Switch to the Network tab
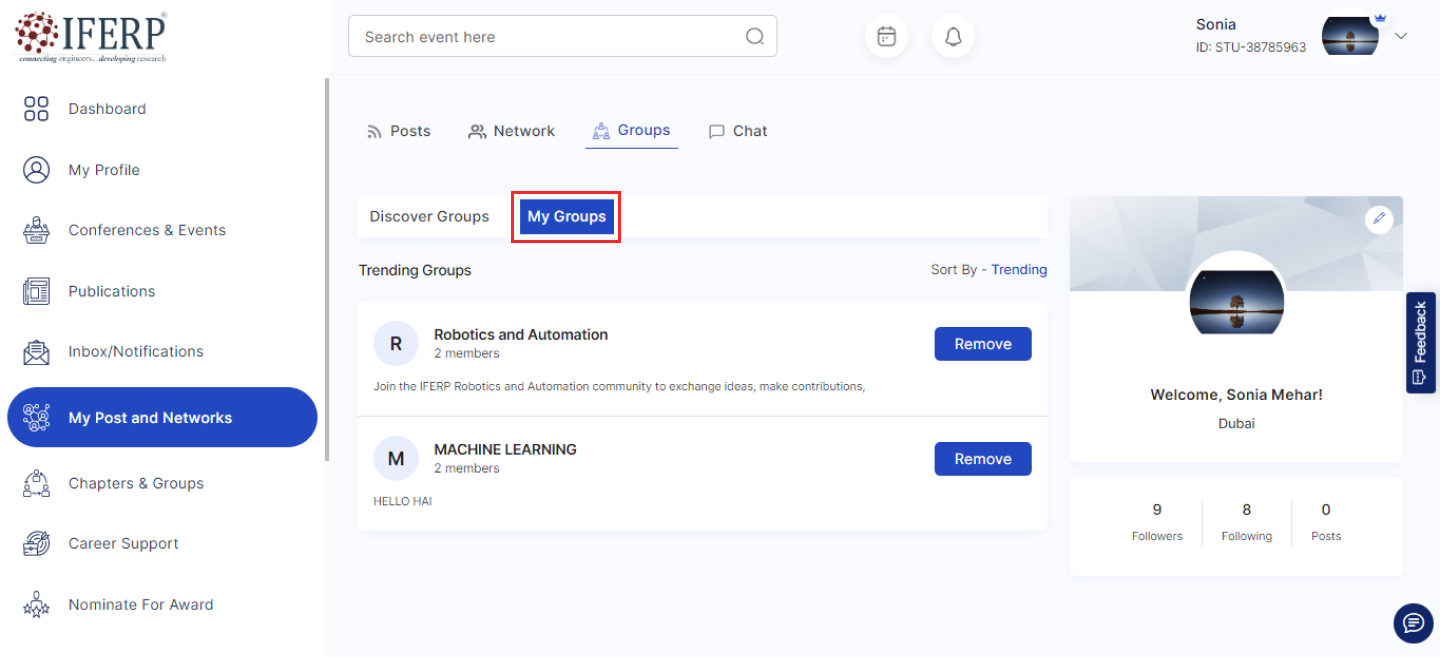 tap(512, 131)
